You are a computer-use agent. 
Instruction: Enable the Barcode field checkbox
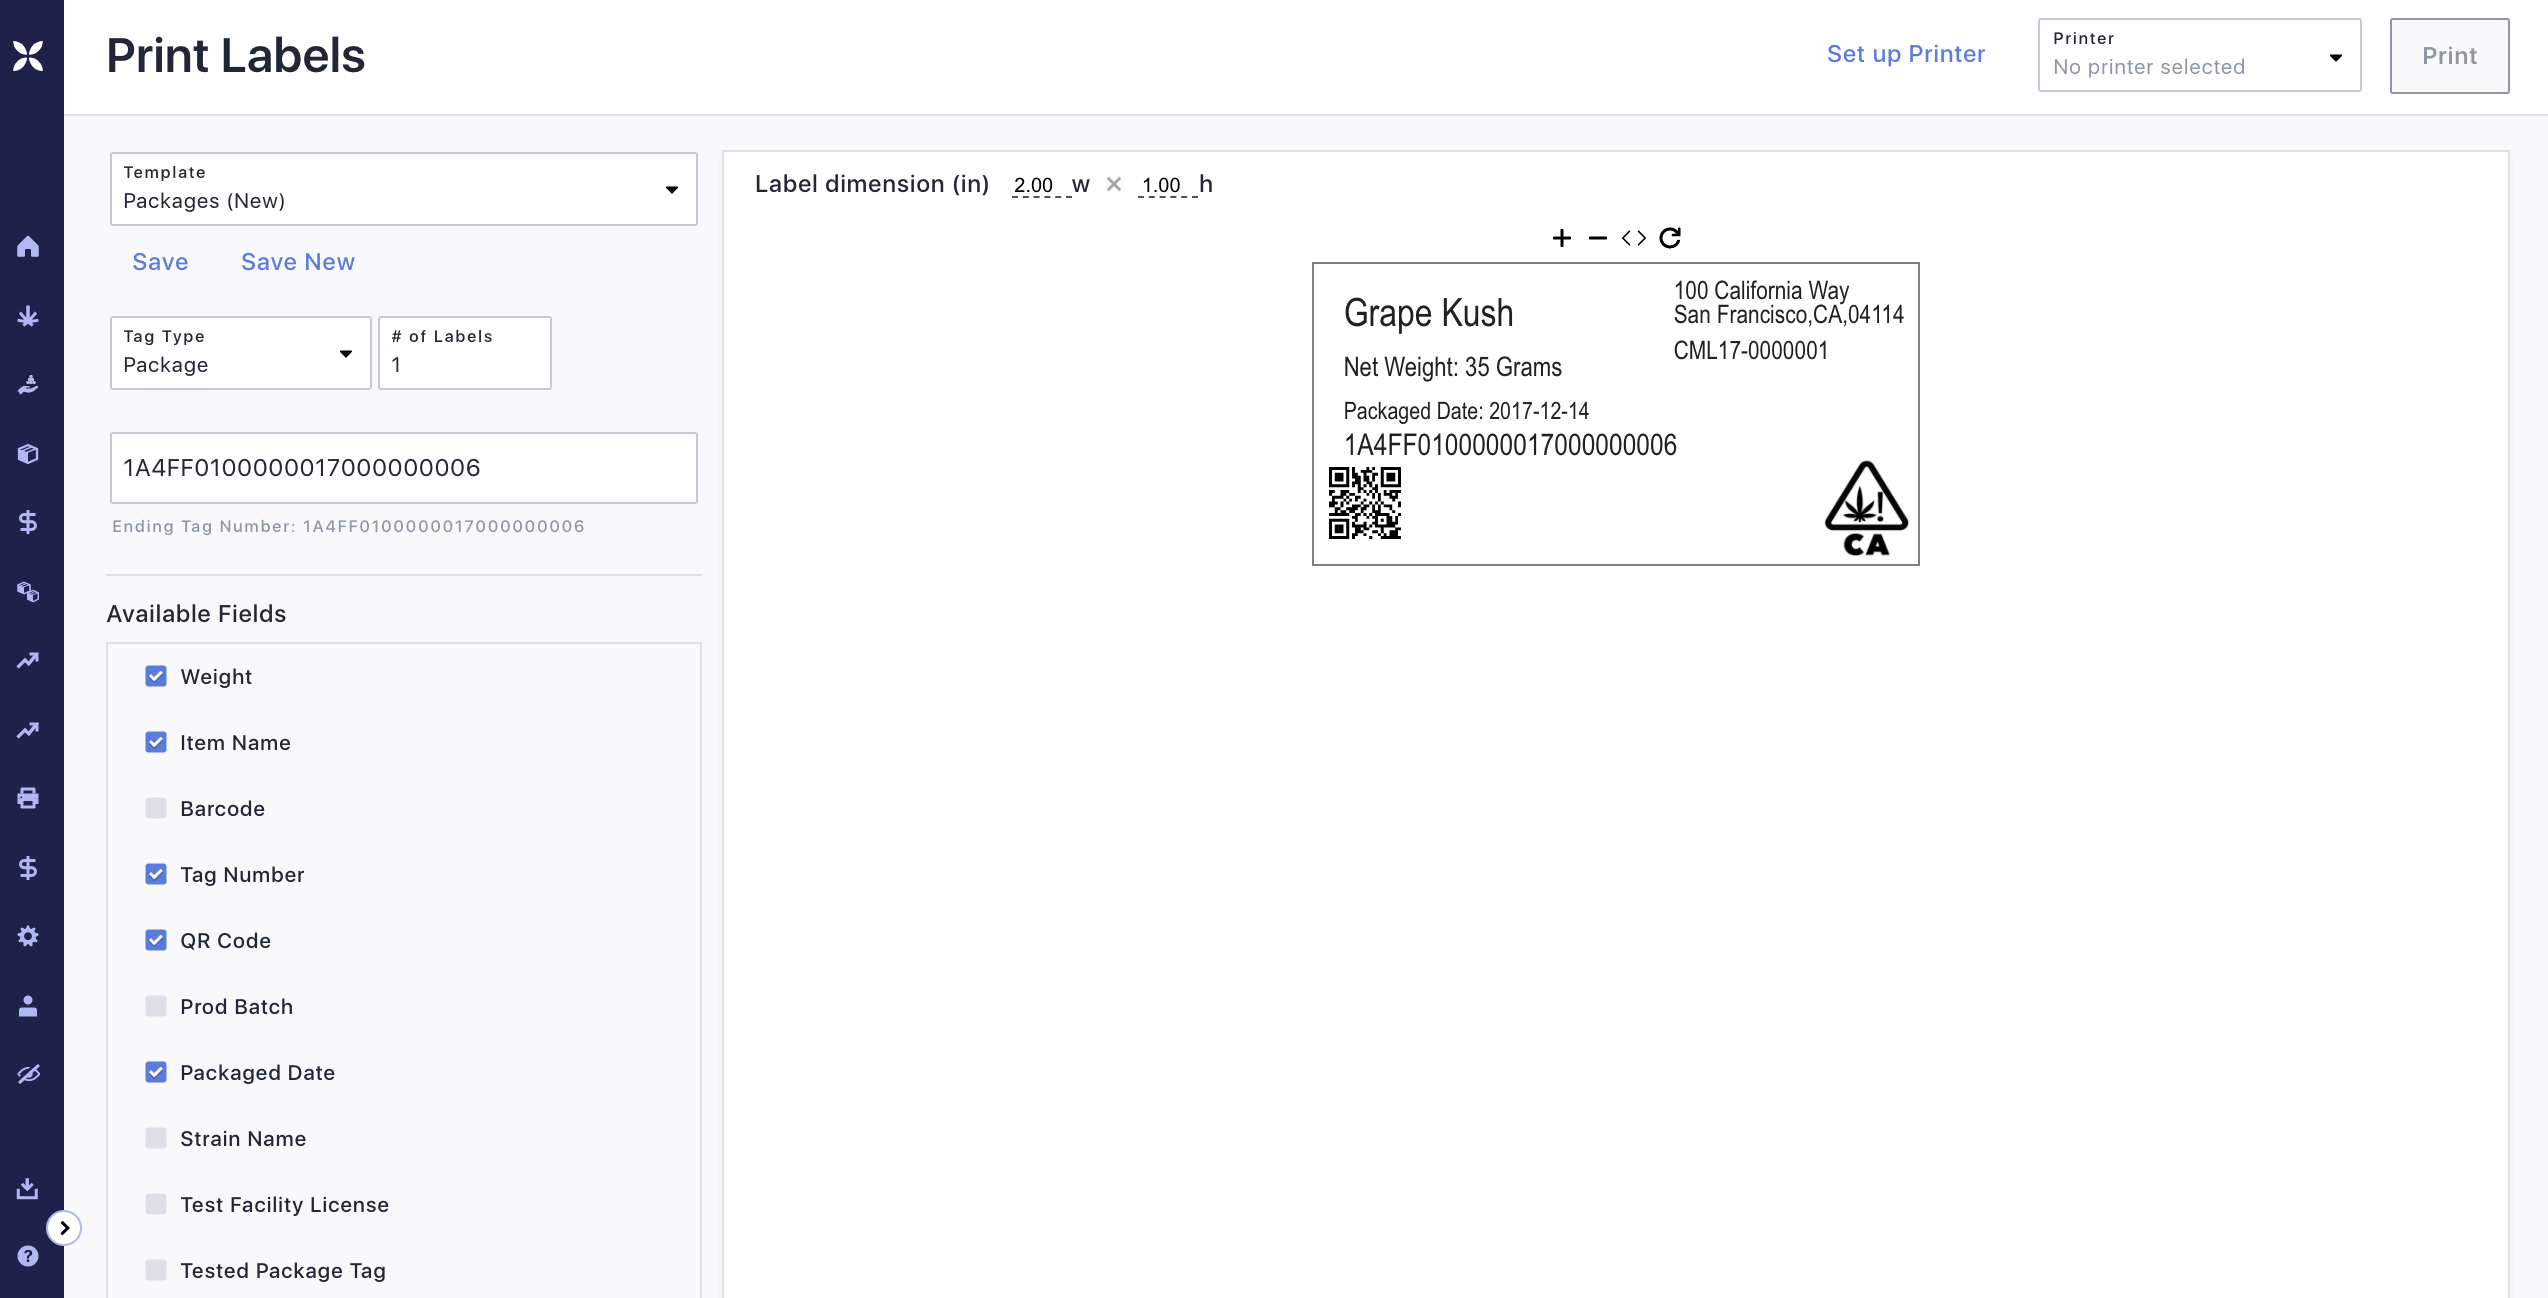[156, 808]
